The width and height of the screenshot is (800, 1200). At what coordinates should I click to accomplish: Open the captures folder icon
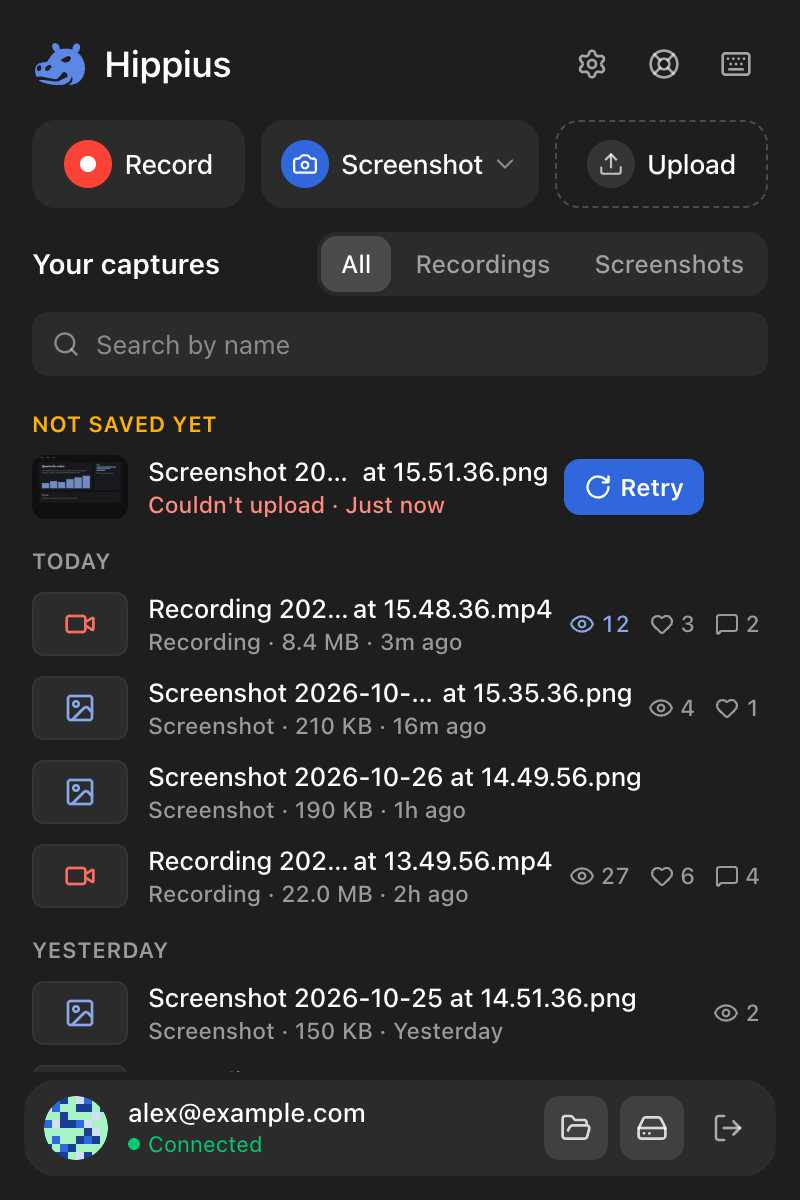(576, 1128)
